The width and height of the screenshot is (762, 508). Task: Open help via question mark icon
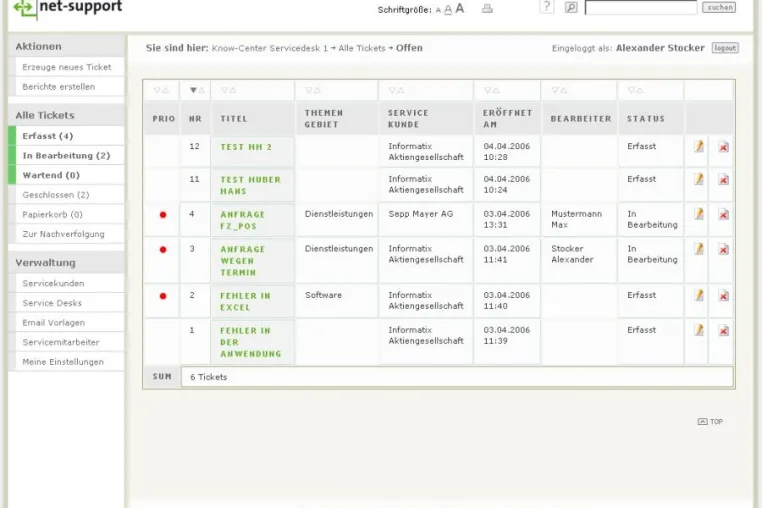pos(547,7)
